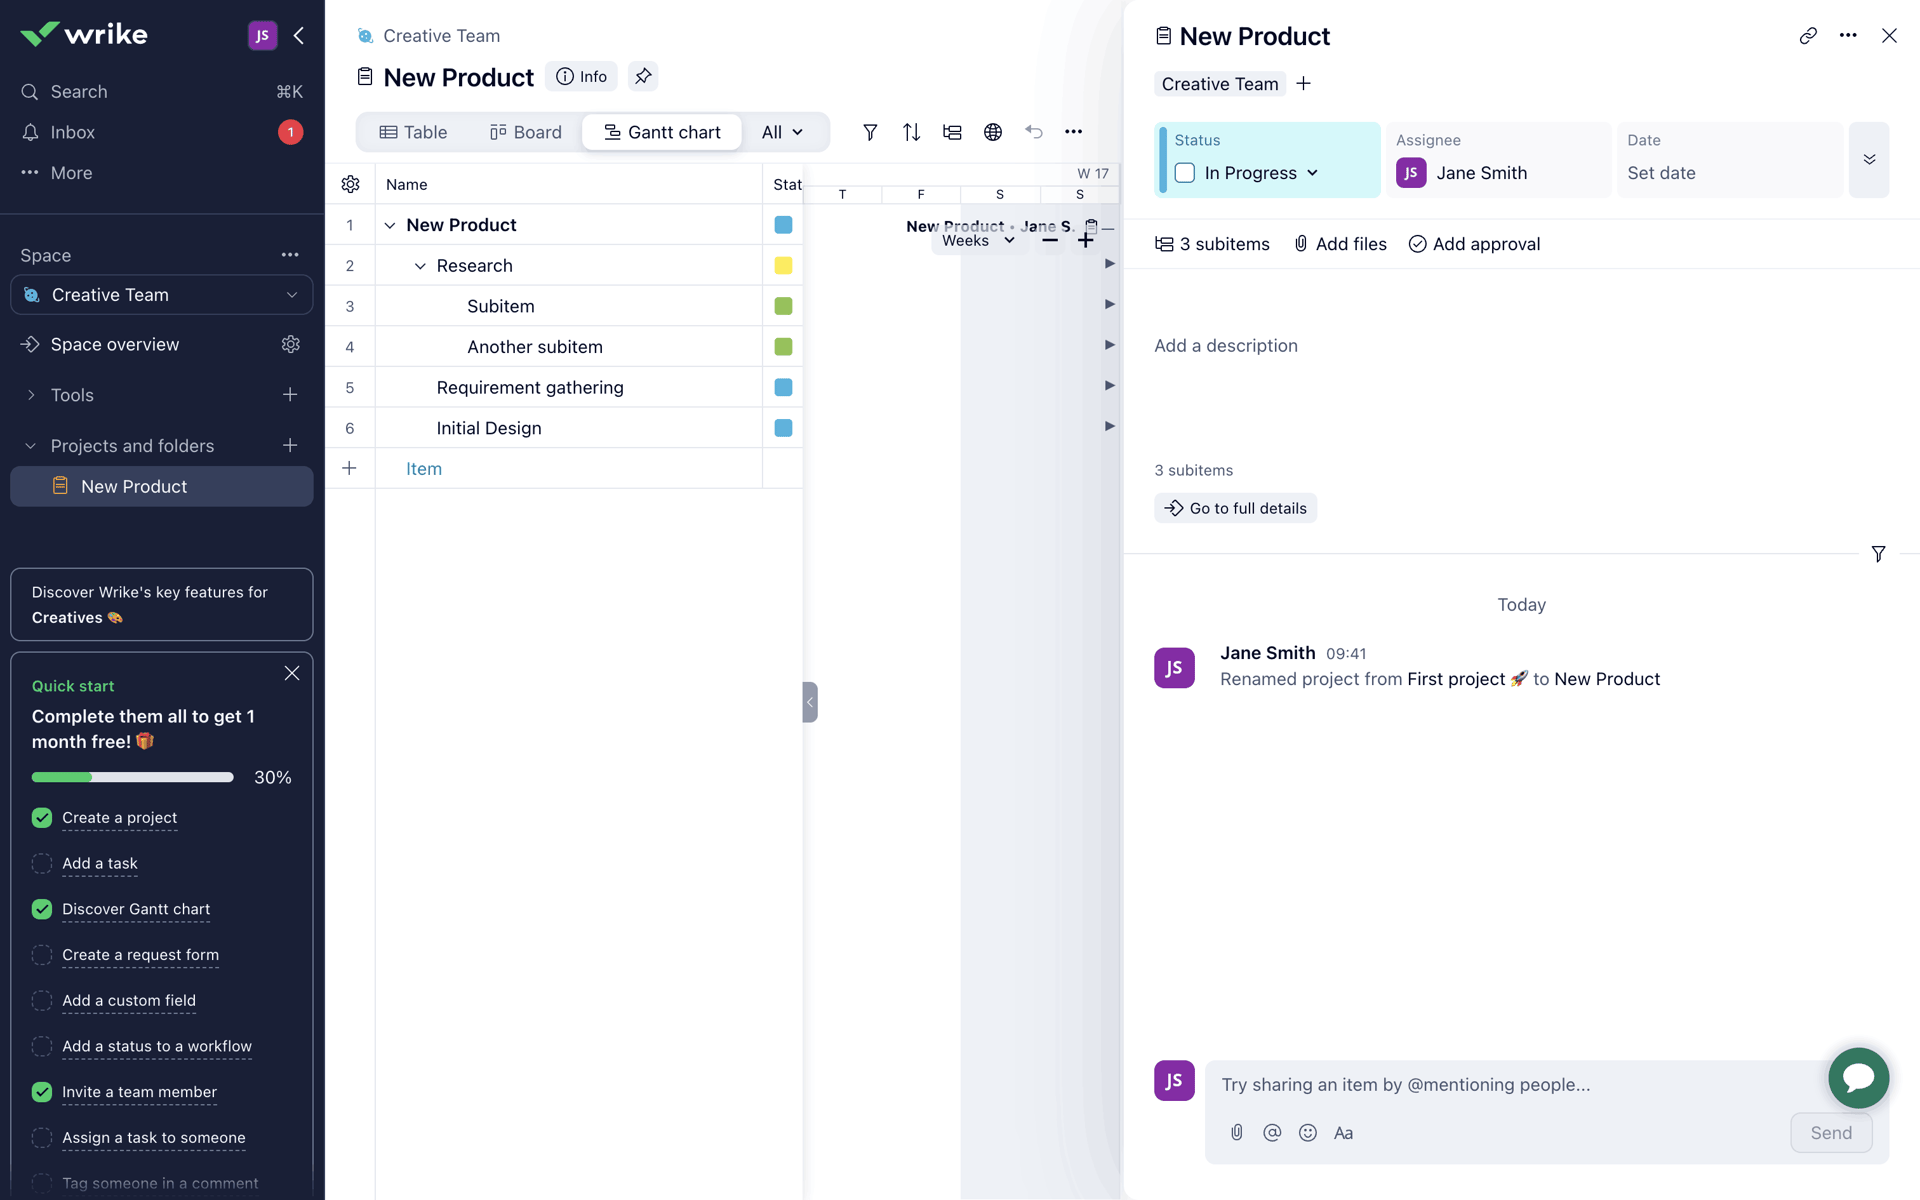
Task: Open emoji picker in comment box
Action: click(1308, 1132)
